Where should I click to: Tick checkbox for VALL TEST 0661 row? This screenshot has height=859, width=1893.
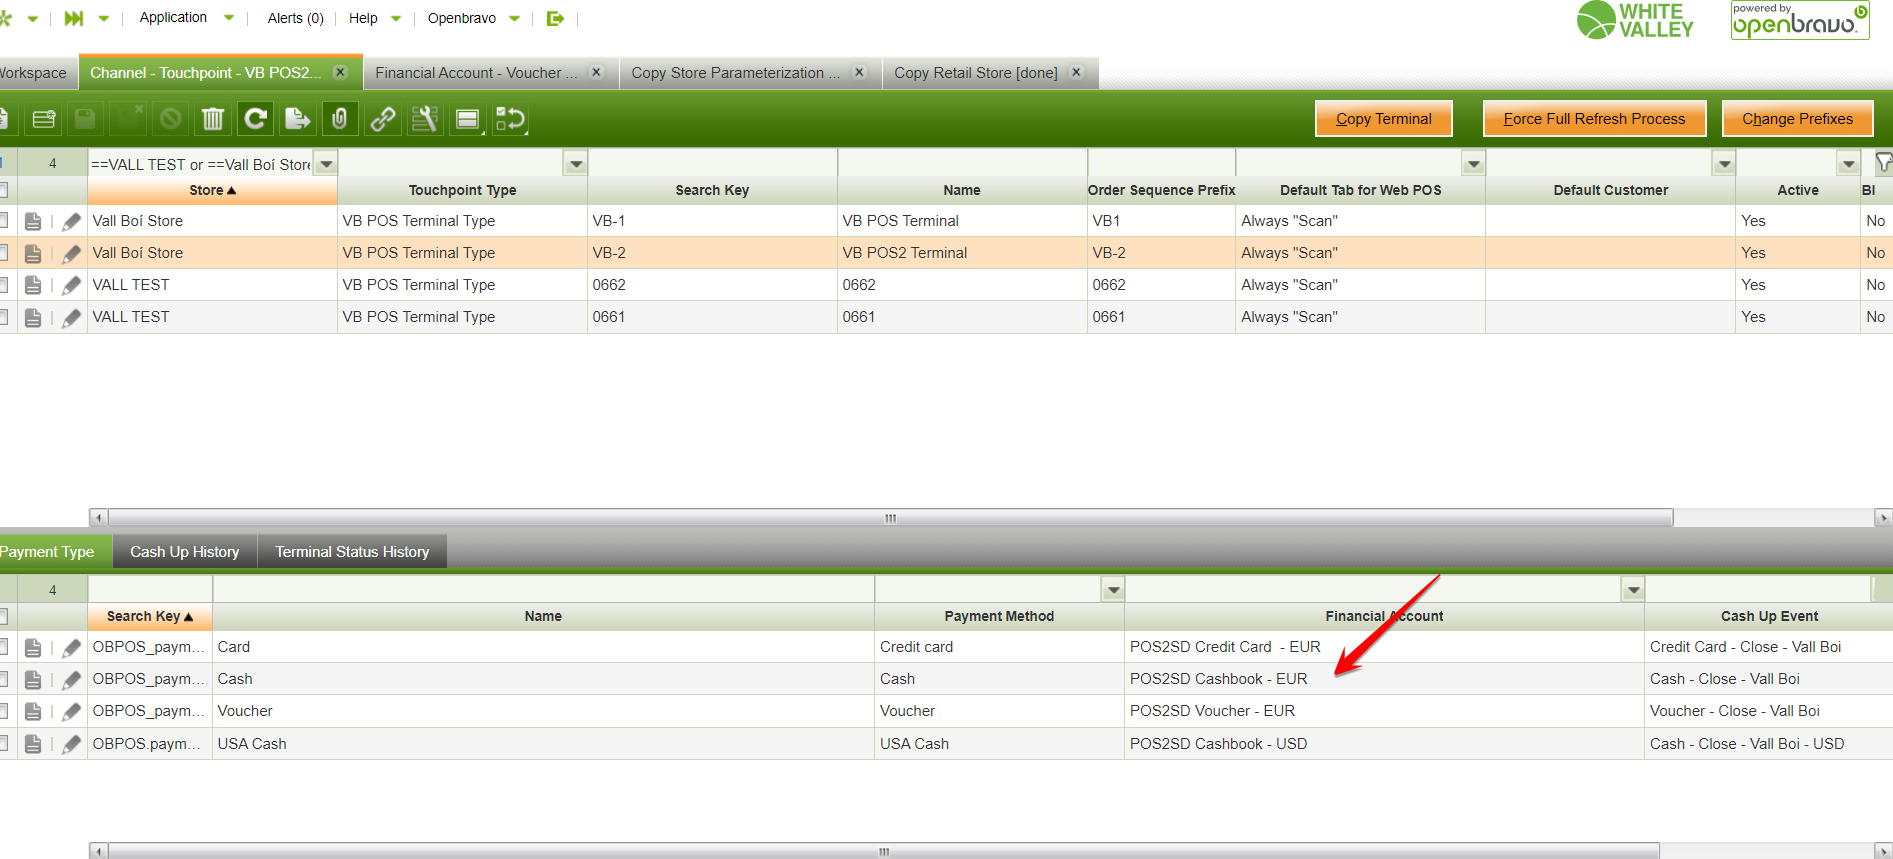4,317
